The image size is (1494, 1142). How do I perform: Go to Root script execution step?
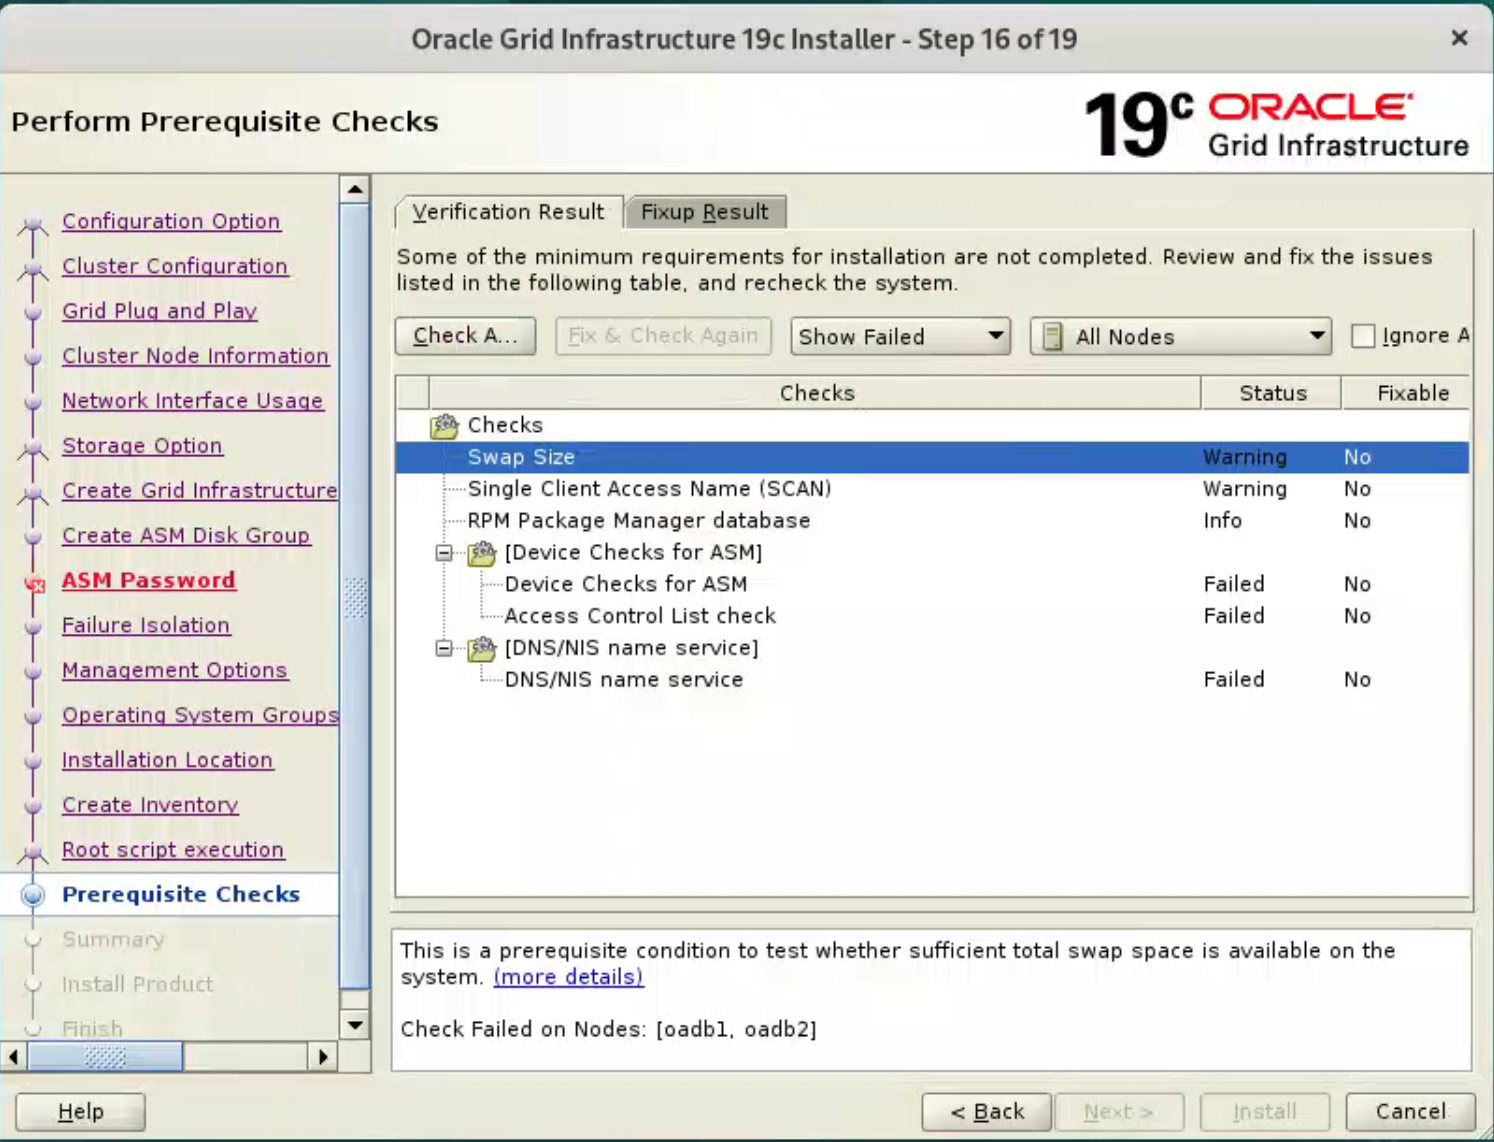(x=173, y=850)
